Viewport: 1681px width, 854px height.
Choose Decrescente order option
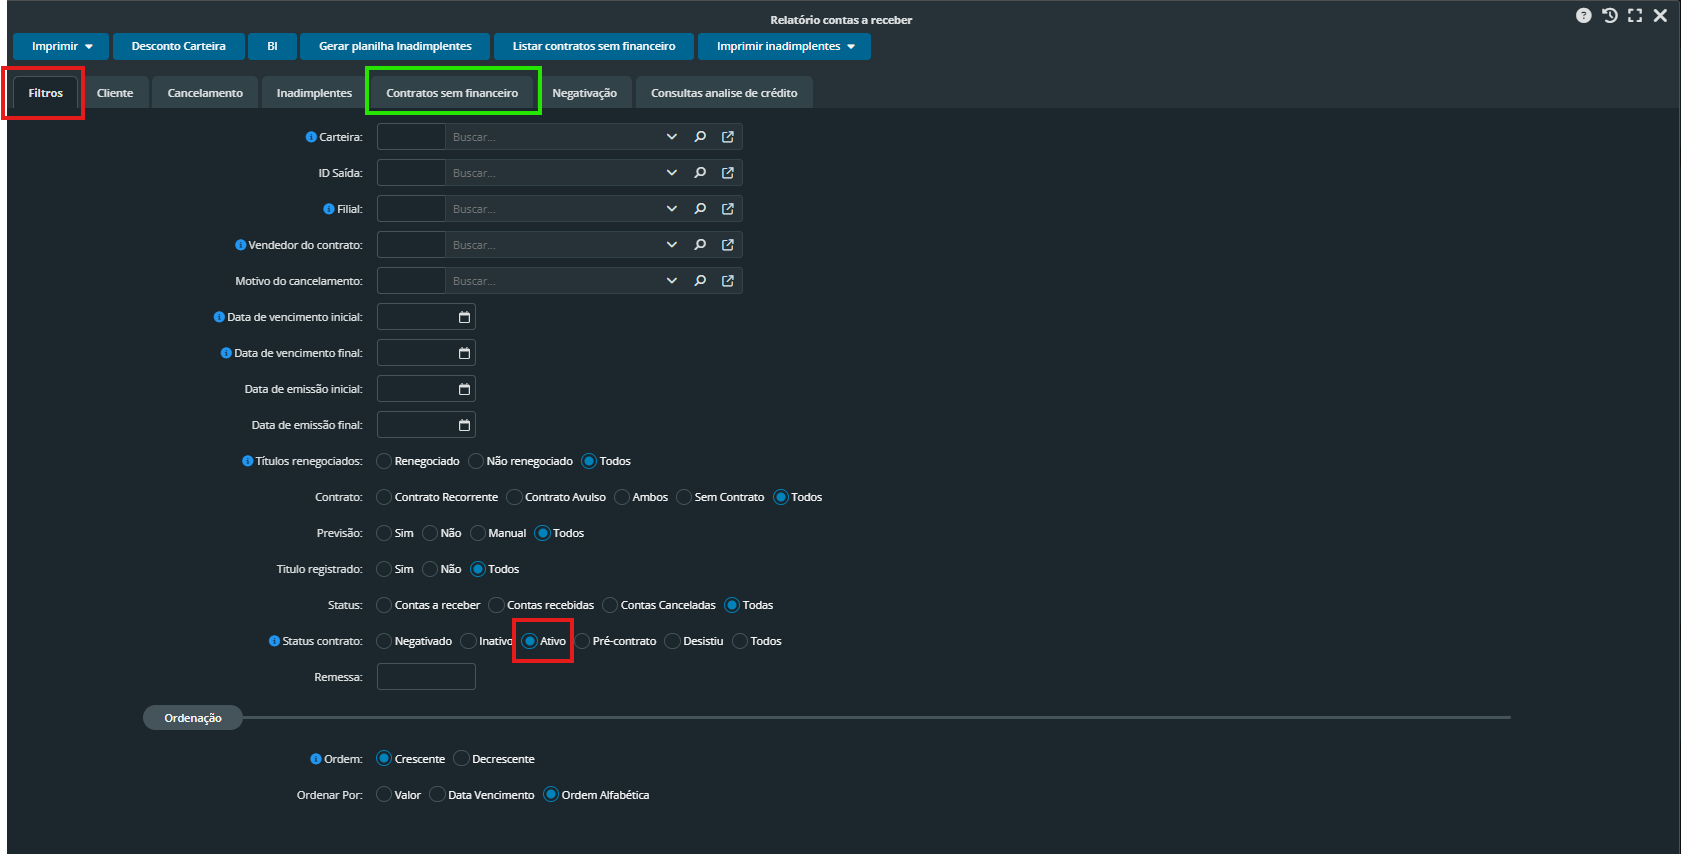point(461,759)
